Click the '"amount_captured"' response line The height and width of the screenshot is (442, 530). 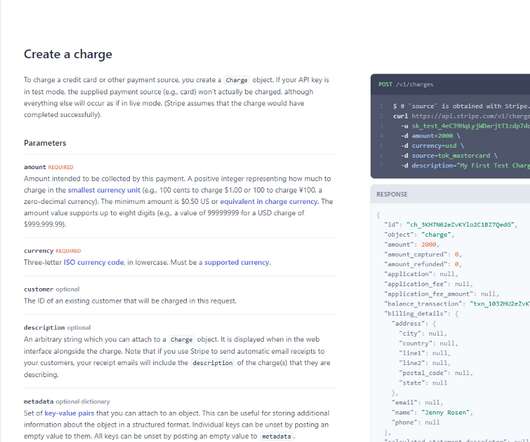pos(423,254)
